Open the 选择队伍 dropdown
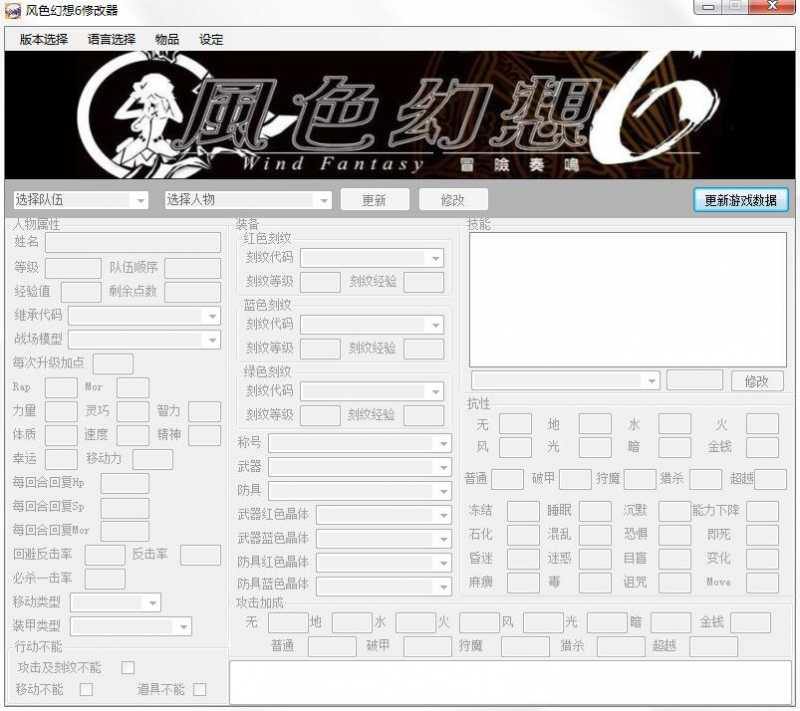Viewport: 800px width, 711px height. click(x=78, y=199)
